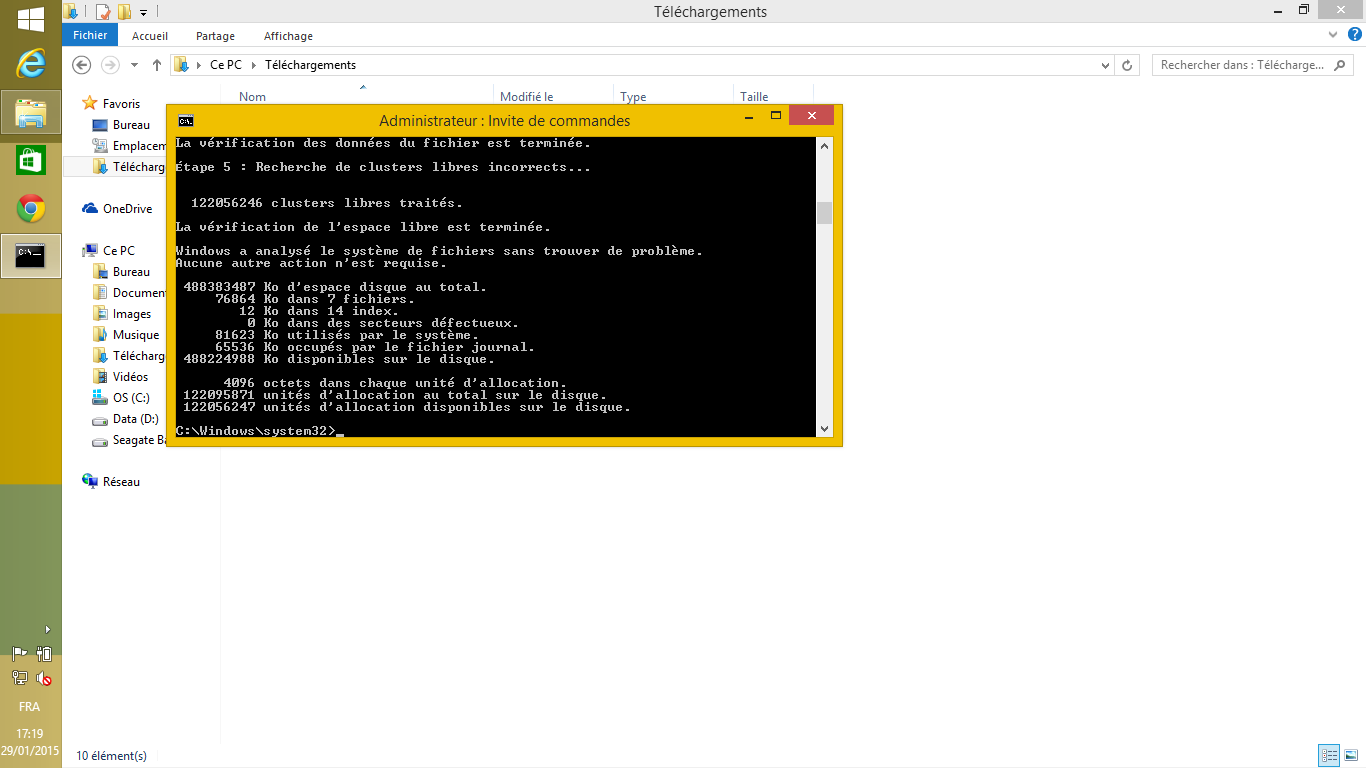The image size is (1366, 768).
Task: Open Musique folder in navigation pane
Action: pos(136,335)
